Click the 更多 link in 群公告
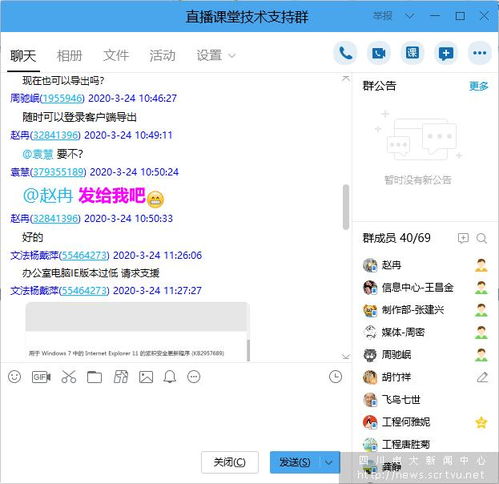Screen dimensions: 499x484 pyautogui.click(x=478, y=86)
